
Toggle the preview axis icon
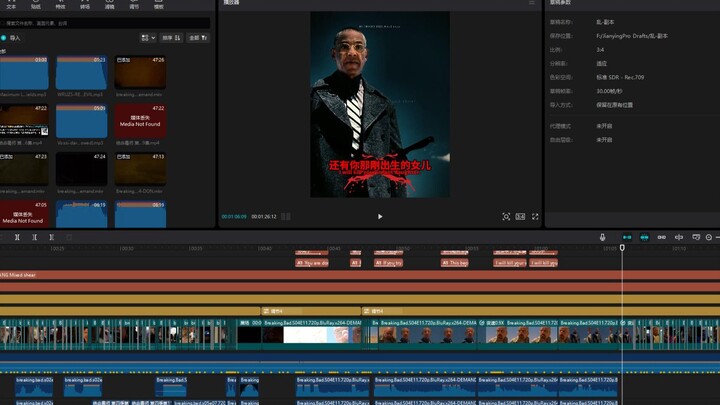[679, 237]
